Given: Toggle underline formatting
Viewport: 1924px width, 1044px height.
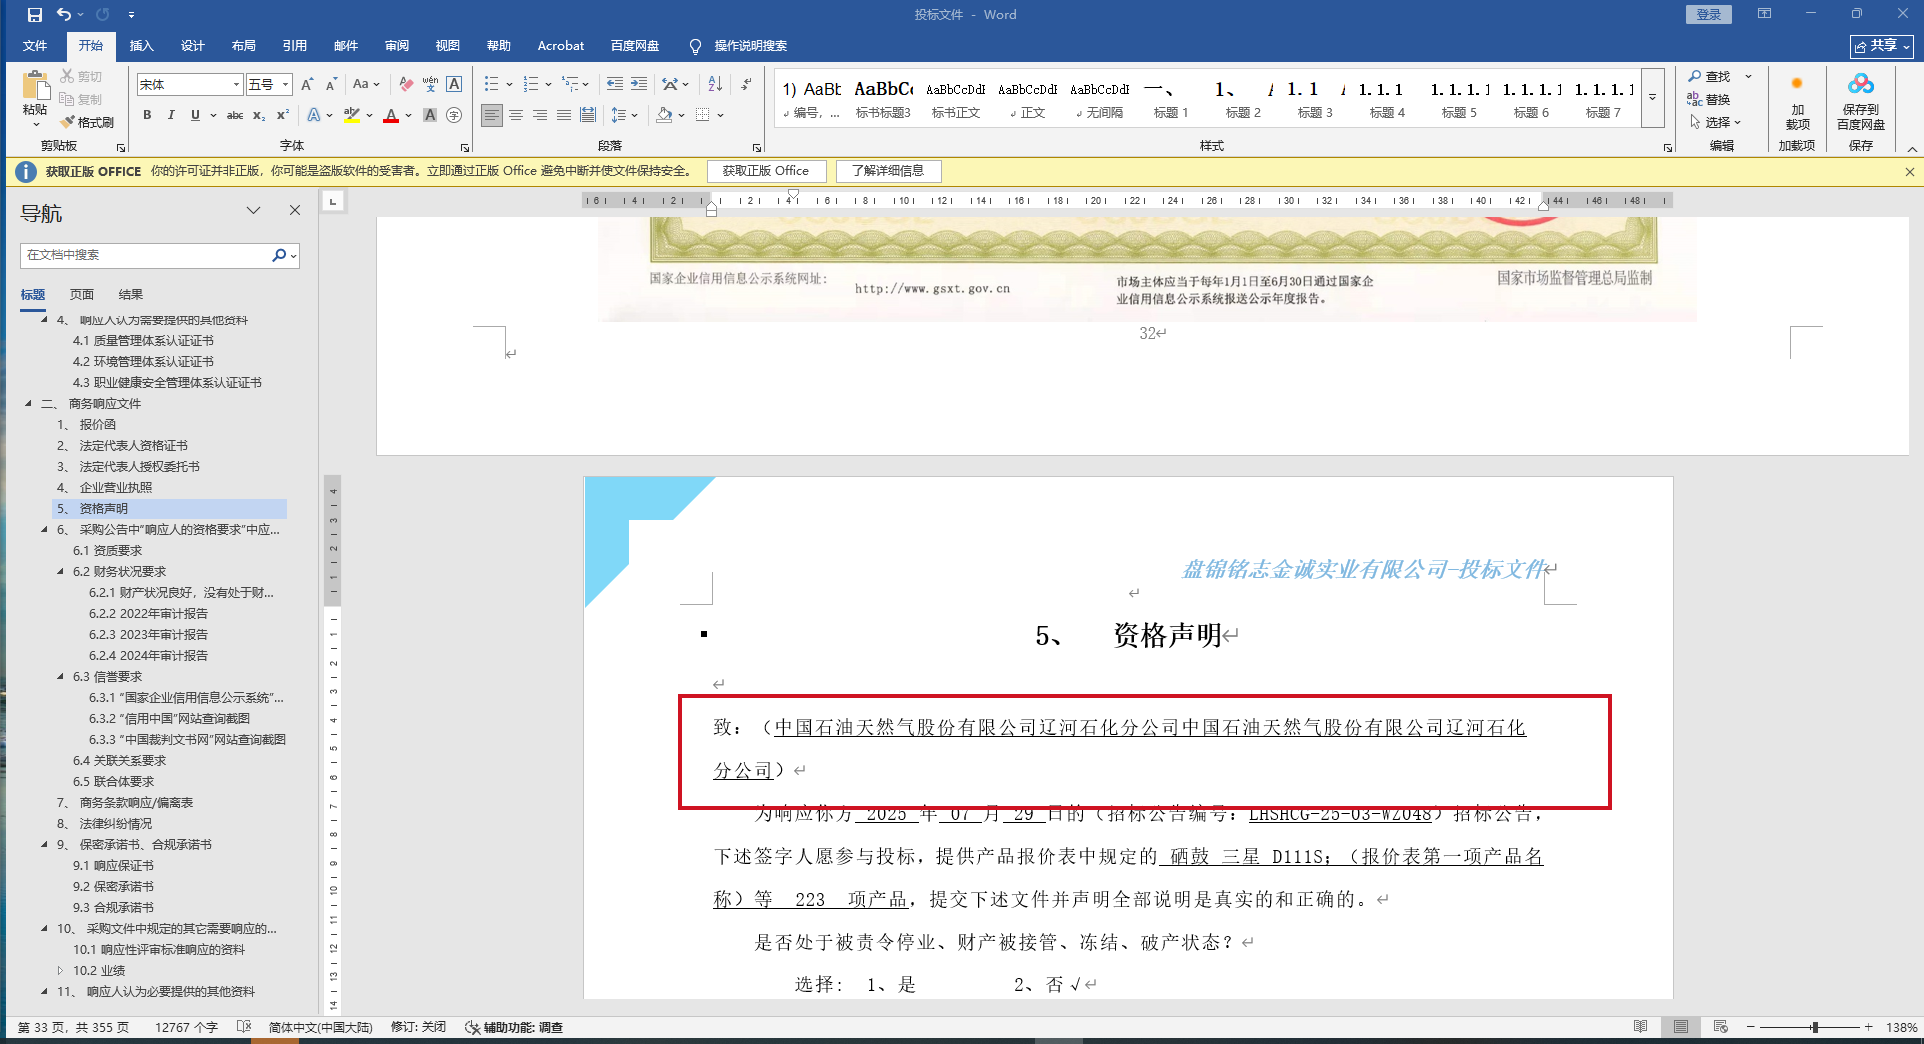Looking at the screenshot, I should 195,115.
